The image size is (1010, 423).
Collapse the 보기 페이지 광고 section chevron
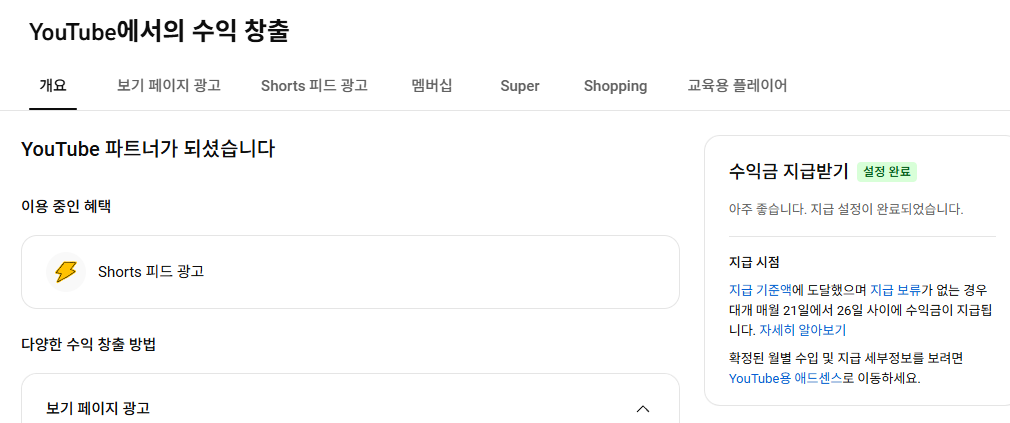click(x=643, y=408)
